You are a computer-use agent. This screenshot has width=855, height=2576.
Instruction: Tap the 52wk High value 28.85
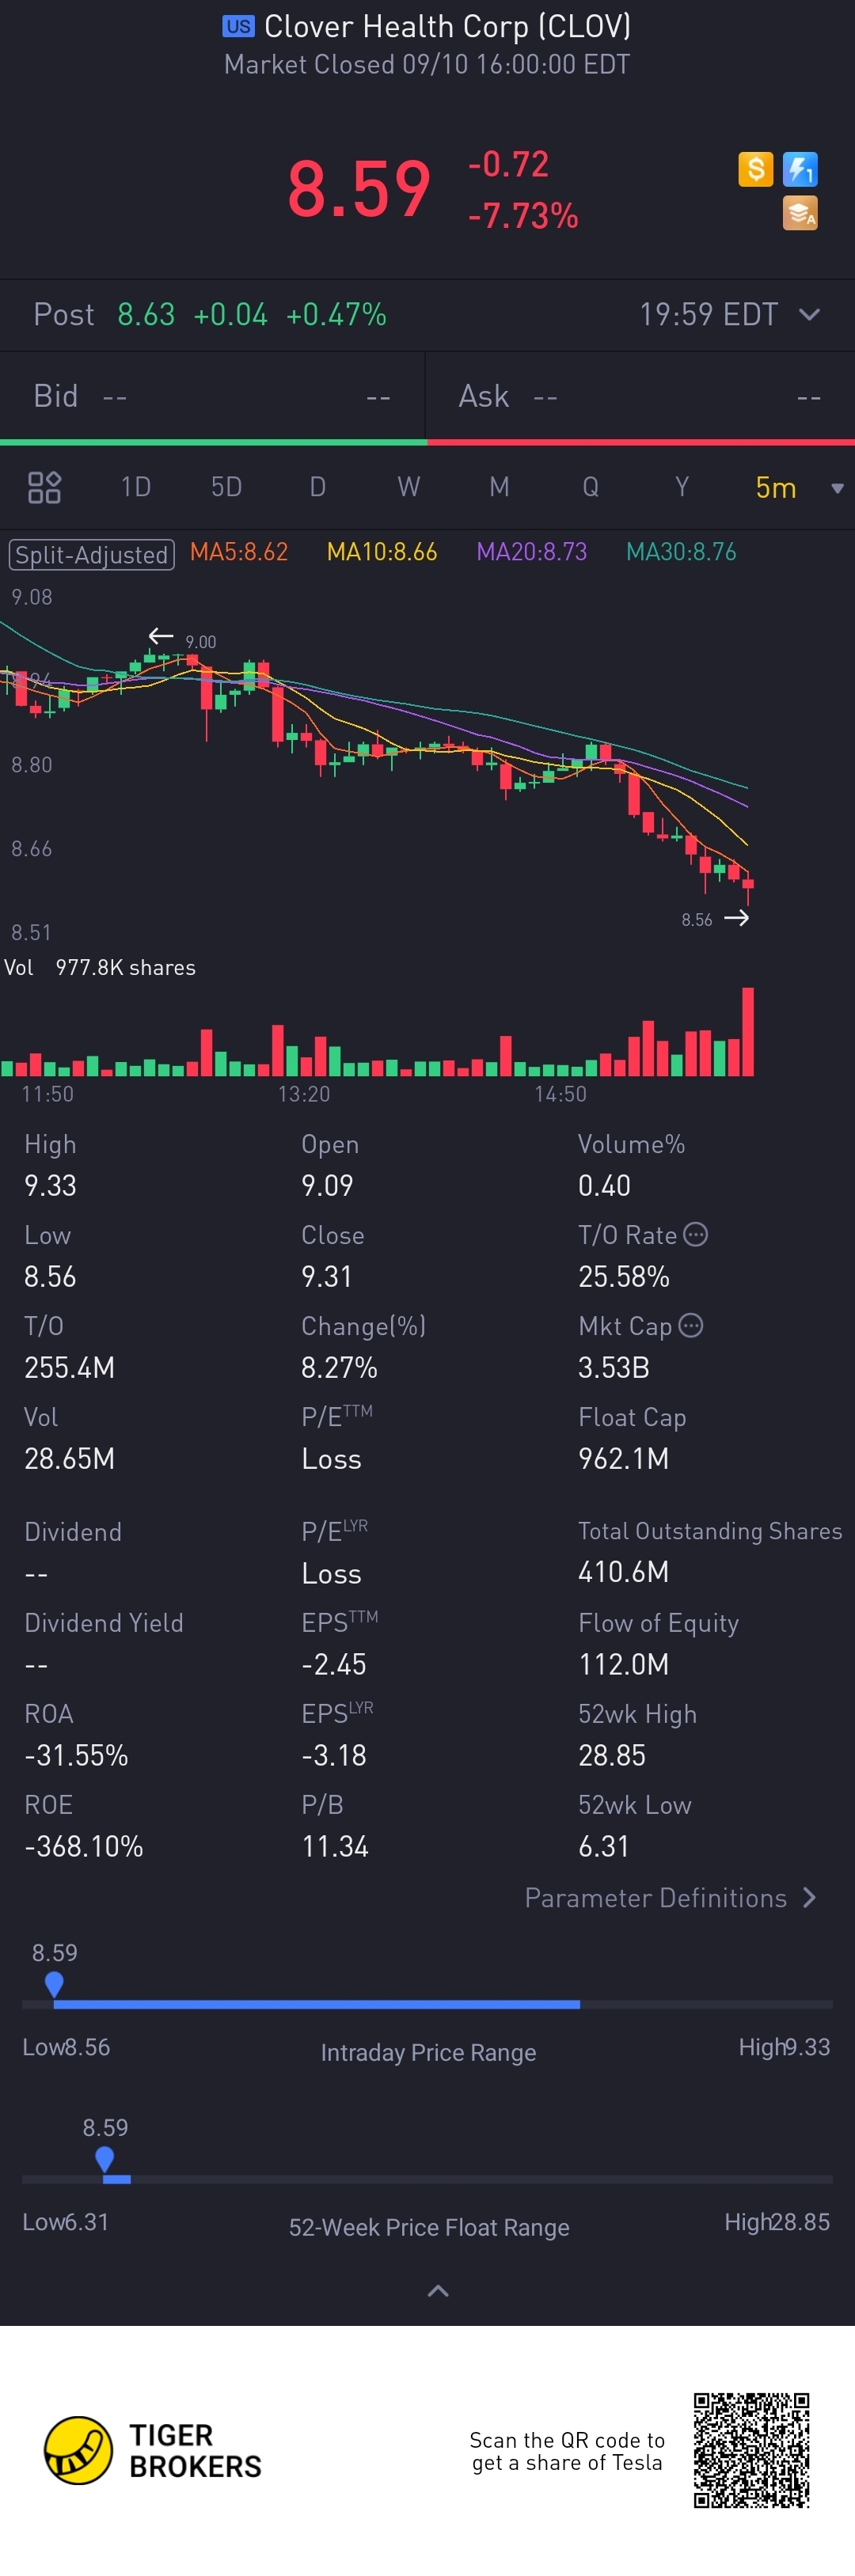(x=612, y=1755)
